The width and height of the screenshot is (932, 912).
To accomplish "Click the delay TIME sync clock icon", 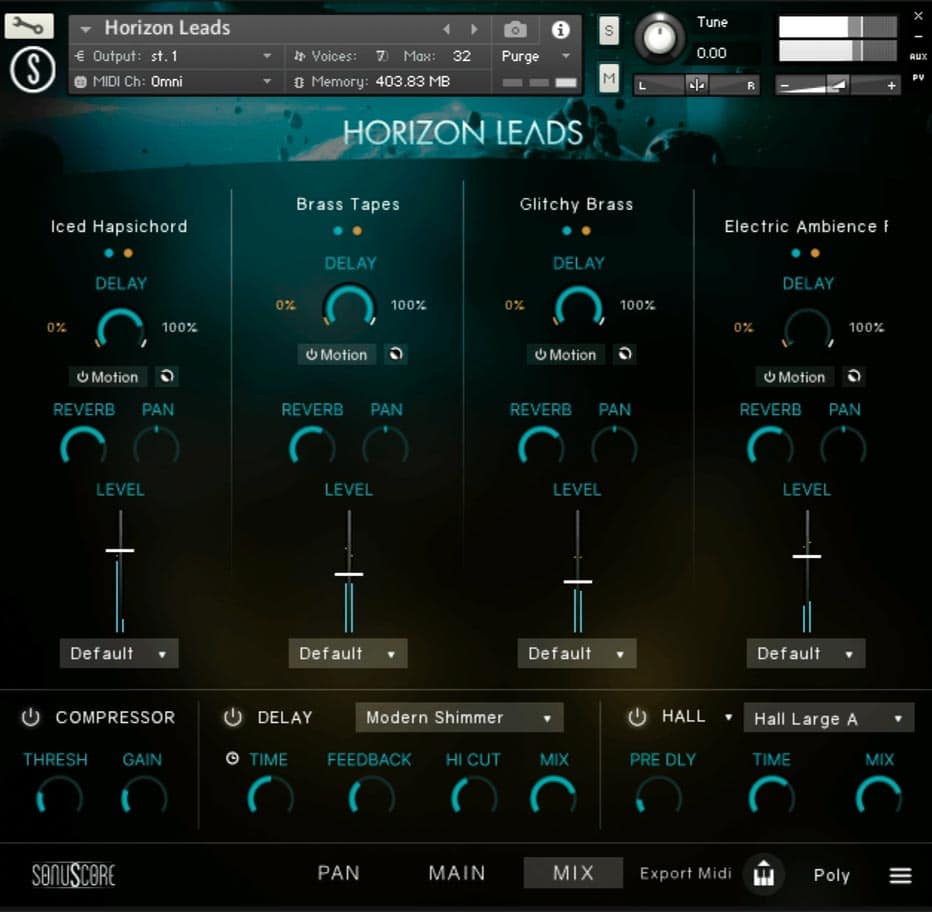I will 233,759.
